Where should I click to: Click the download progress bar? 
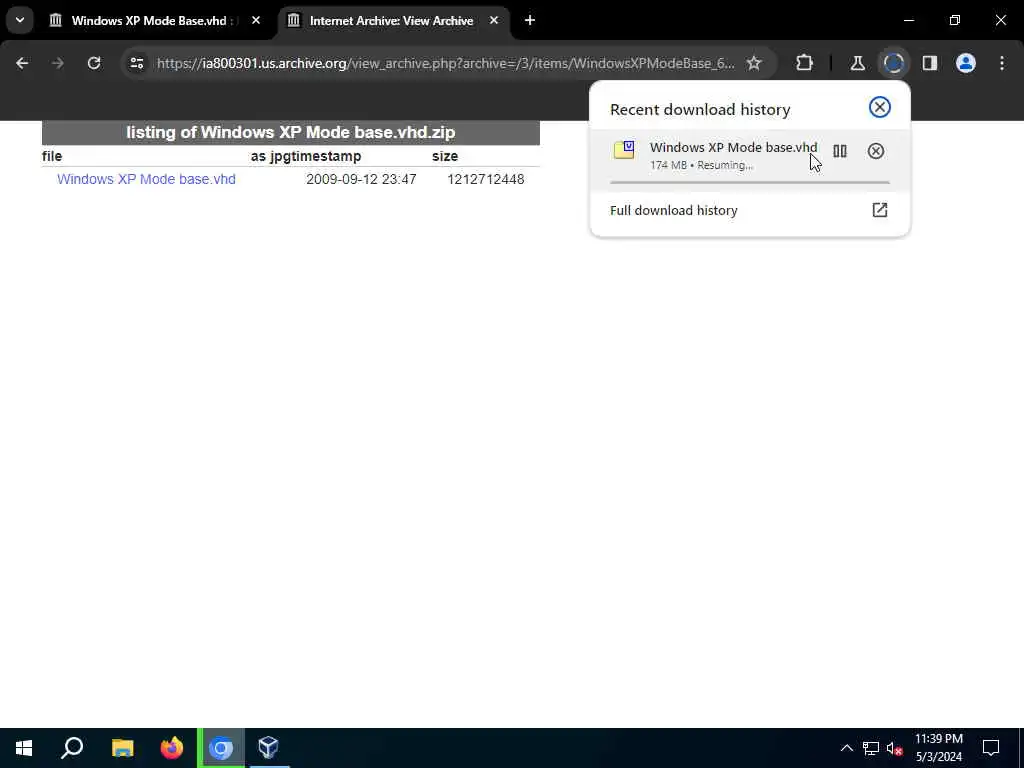[750, 182]
